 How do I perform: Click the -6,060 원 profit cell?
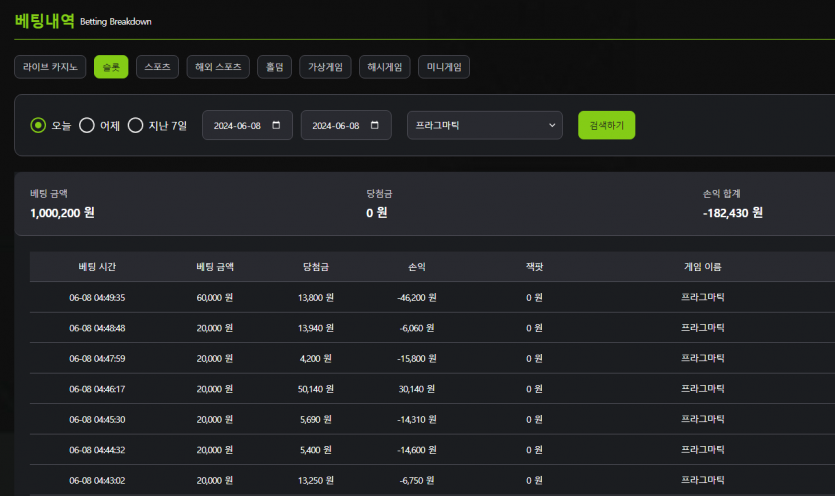point(417,328)
